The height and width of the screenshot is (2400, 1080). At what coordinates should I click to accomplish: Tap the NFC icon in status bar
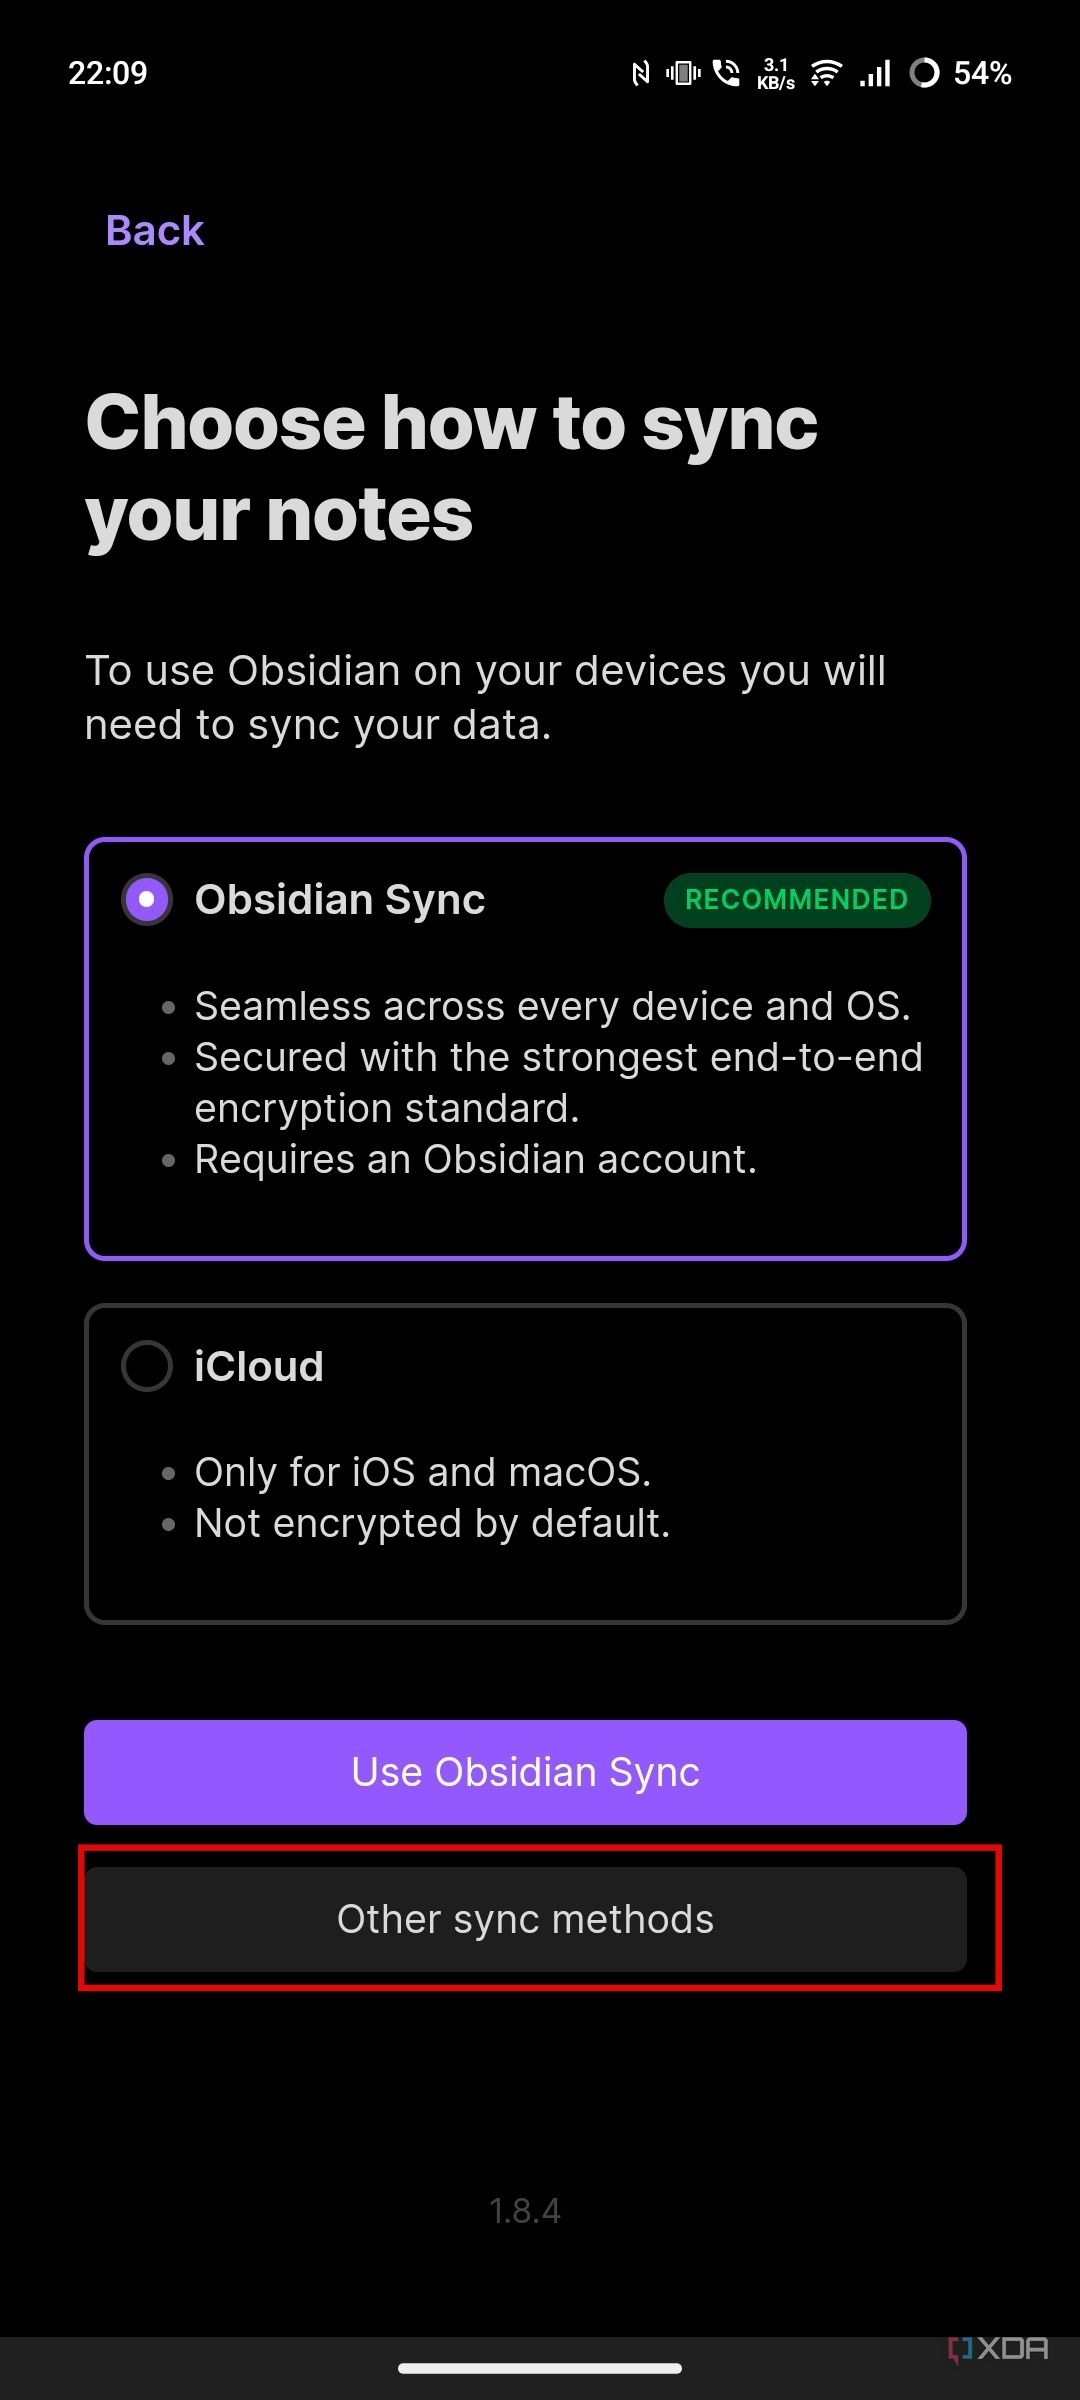pos(640,73)
